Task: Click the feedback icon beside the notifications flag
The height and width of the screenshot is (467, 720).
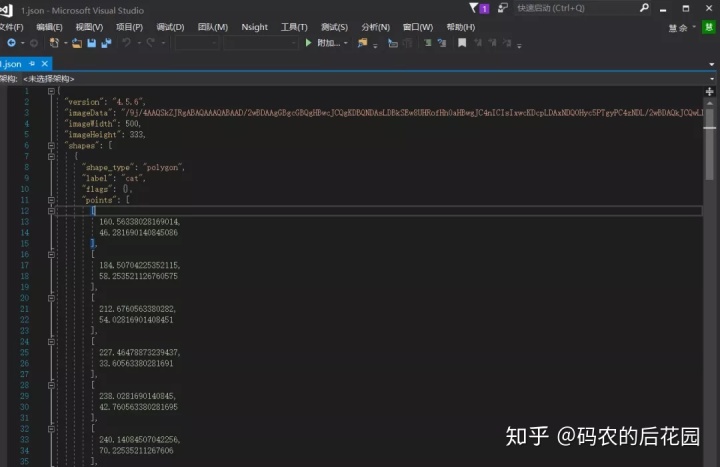Action: pos(503,8)
